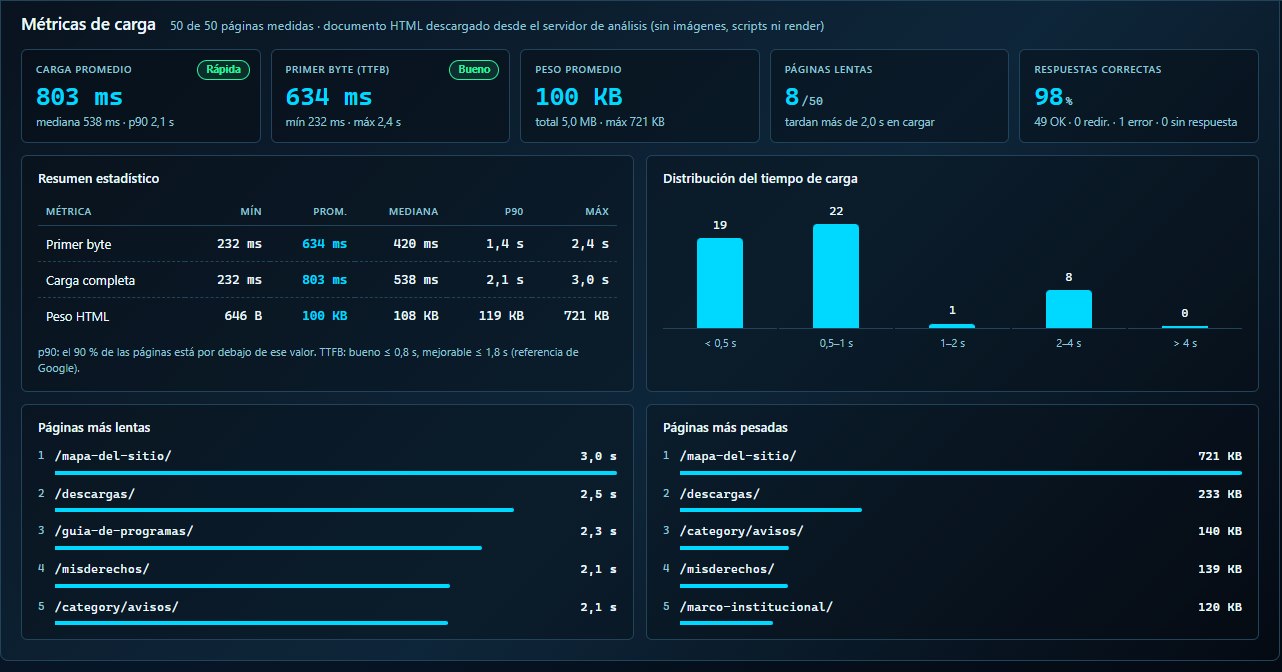The height and width of the screenshot is (672, 1282).
Task: Select the 634 ms TTFB card value
Action: [329, 97]
